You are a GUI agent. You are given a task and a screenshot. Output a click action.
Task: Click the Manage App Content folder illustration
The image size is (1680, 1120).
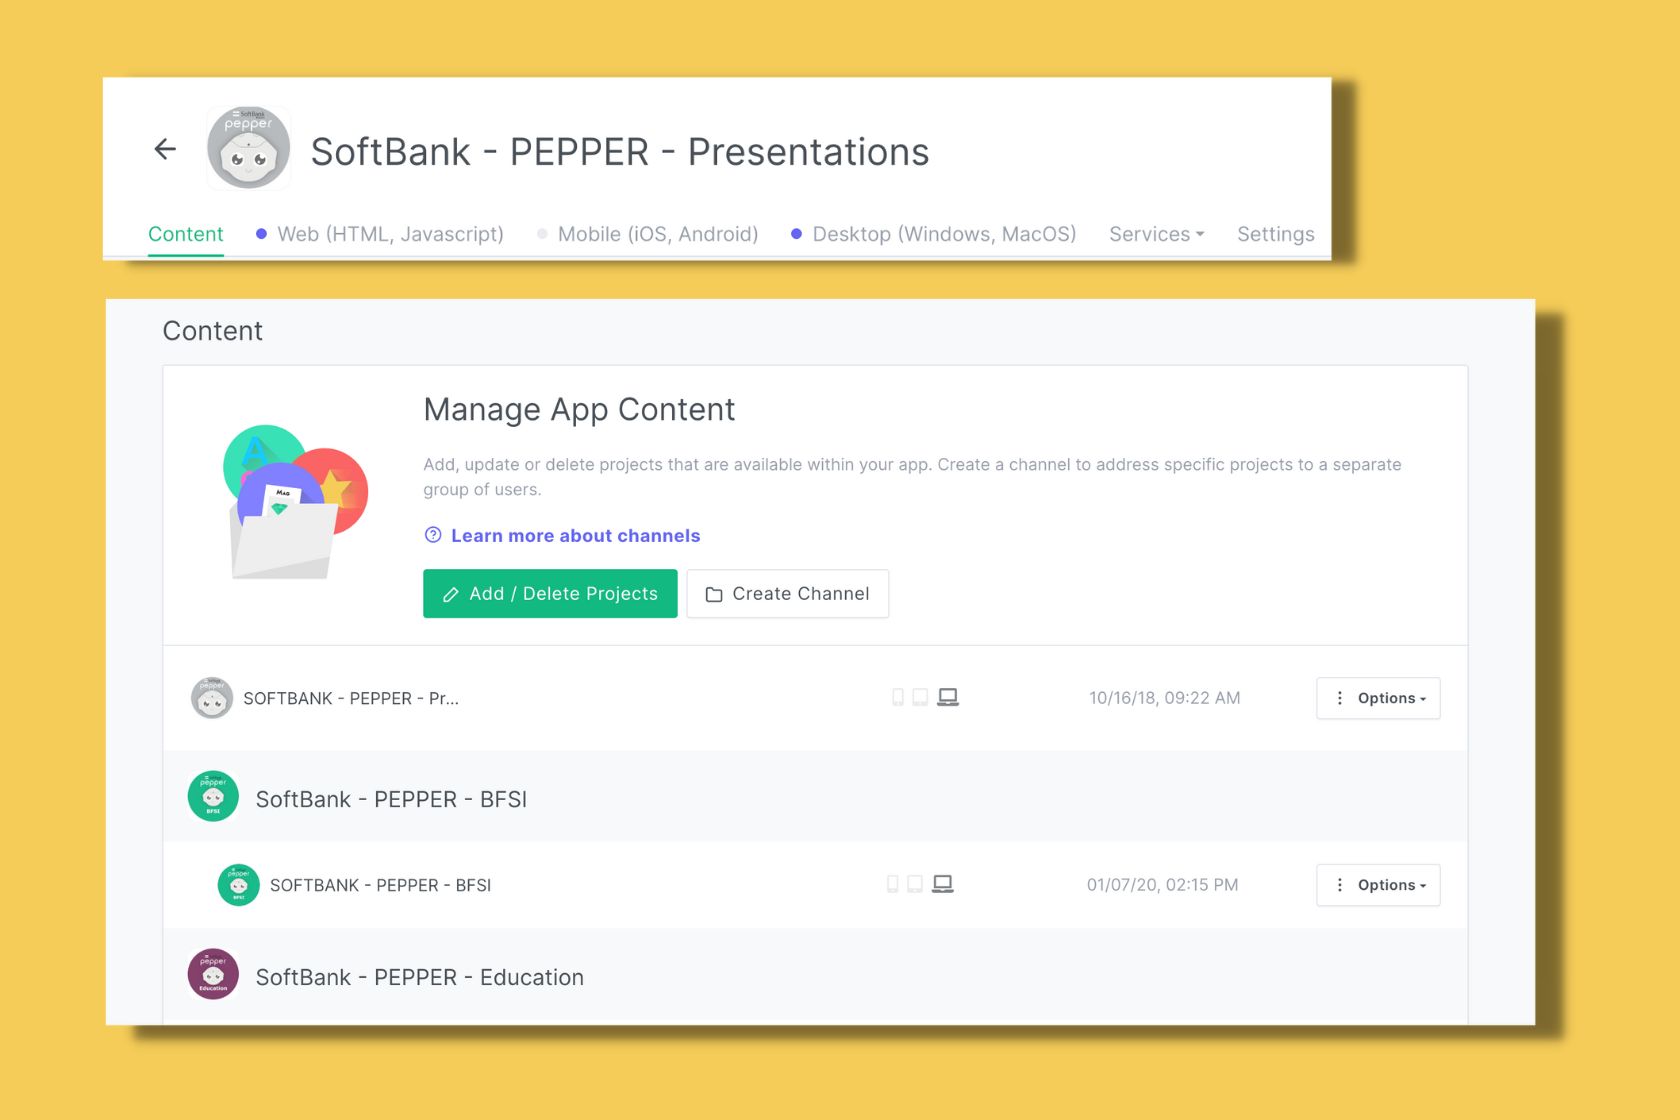(x=292, y=498)
